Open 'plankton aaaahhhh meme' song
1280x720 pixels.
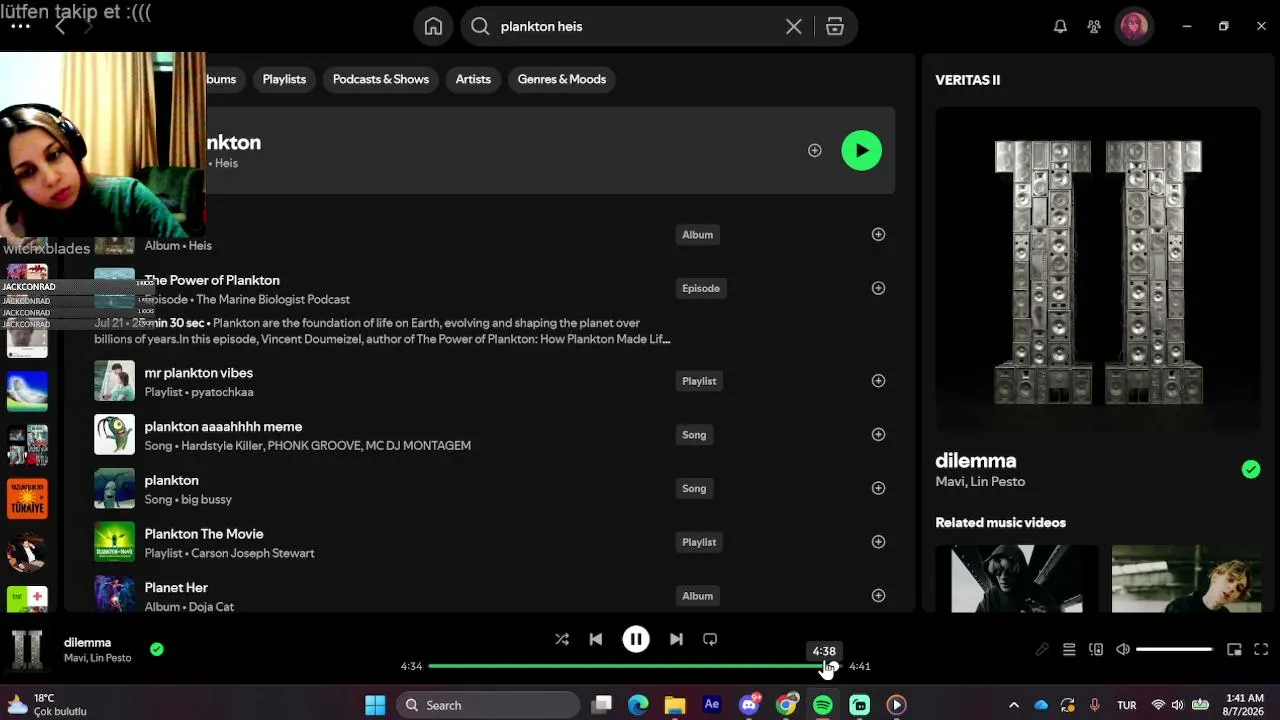point(223,427)
